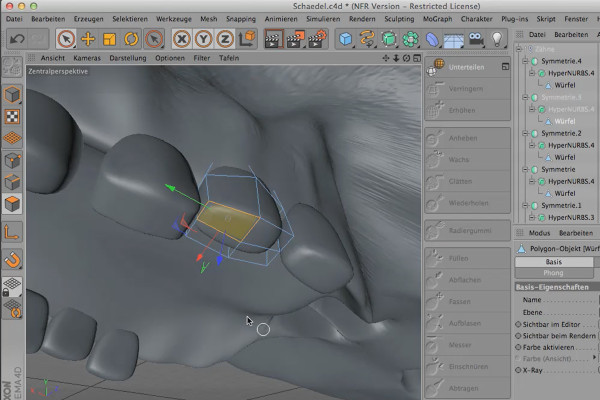The height and width of the screenshot is (400, 600).
Task: Open the Datei menu
Action: coord(14,19)
